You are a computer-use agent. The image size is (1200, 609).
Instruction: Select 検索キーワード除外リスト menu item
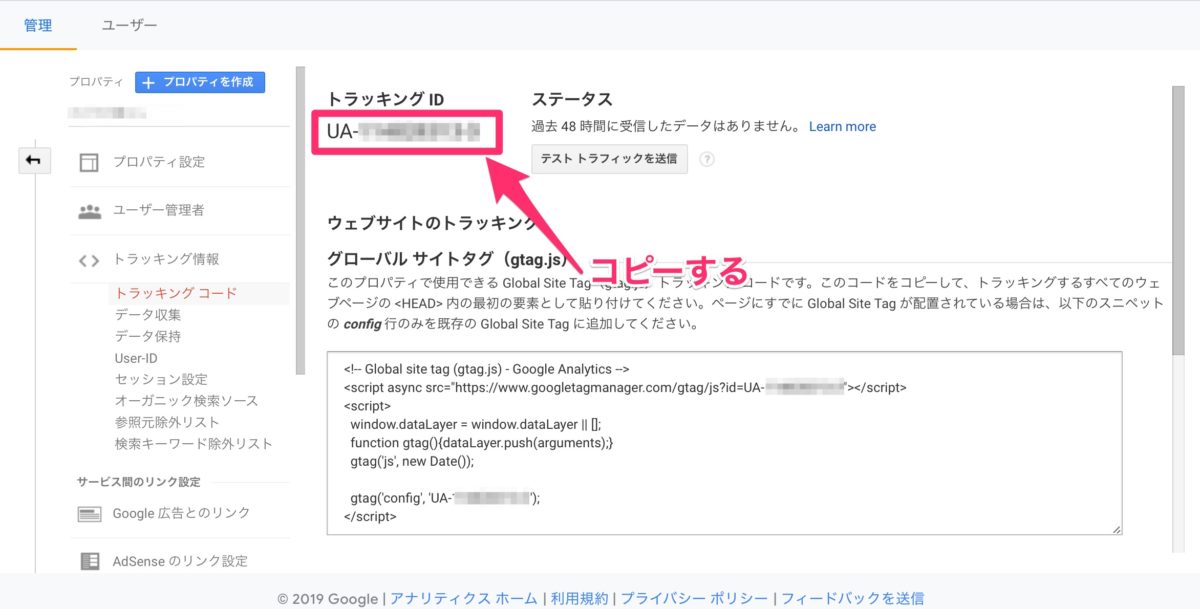[194, 444]
